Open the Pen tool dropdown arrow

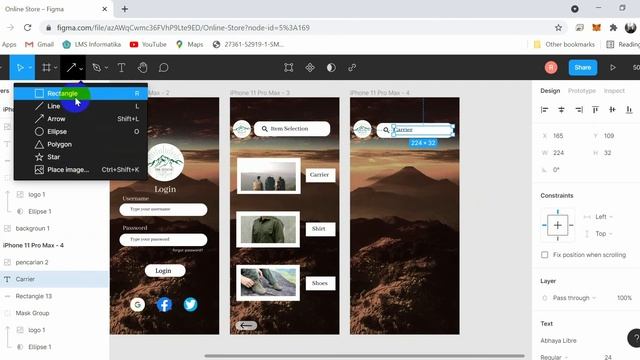[106, 68]
